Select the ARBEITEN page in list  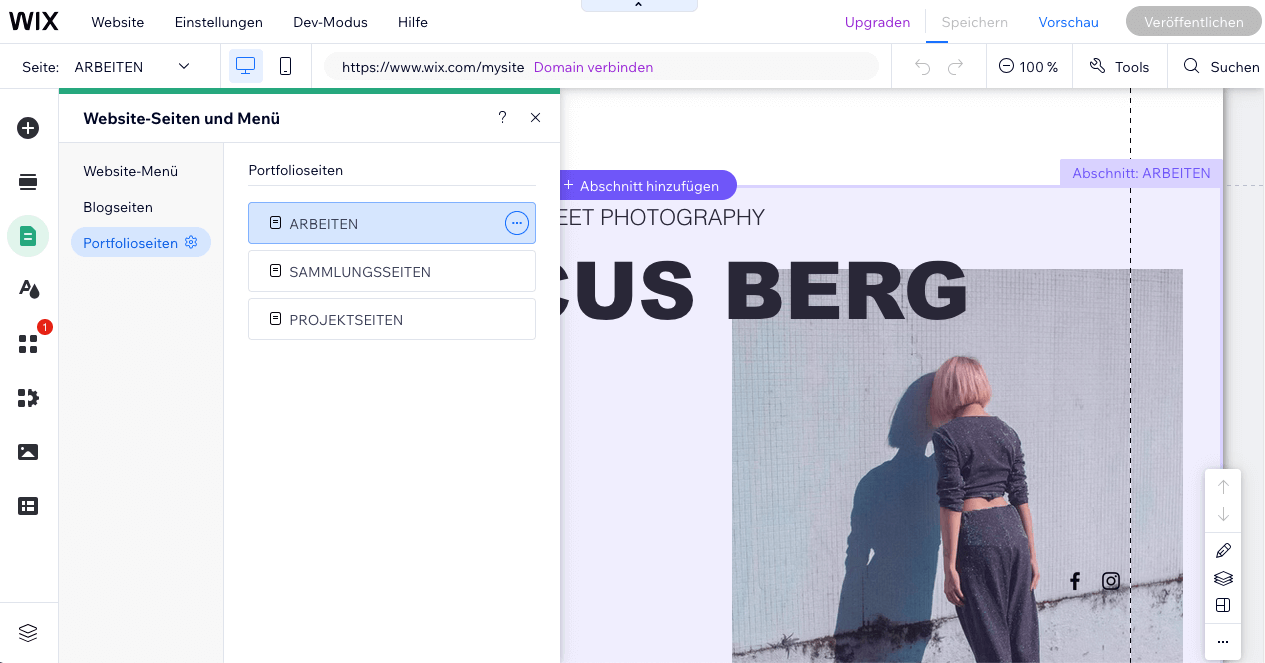pyautogui.click(x=391, y=223)
